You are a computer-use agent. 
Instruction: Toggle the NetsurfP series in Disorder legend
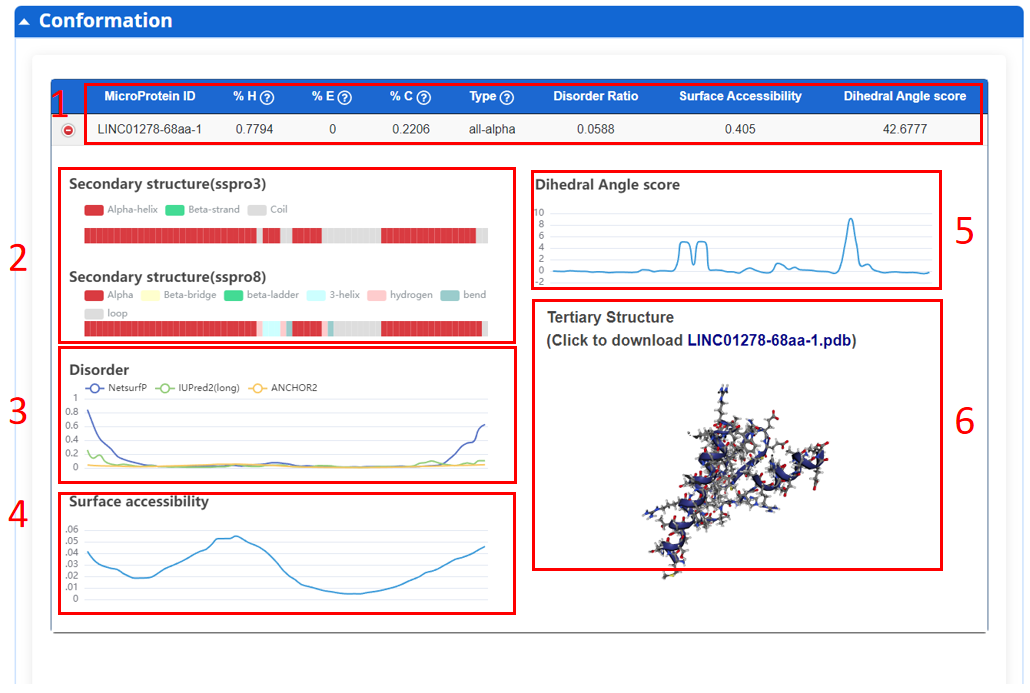117,388
